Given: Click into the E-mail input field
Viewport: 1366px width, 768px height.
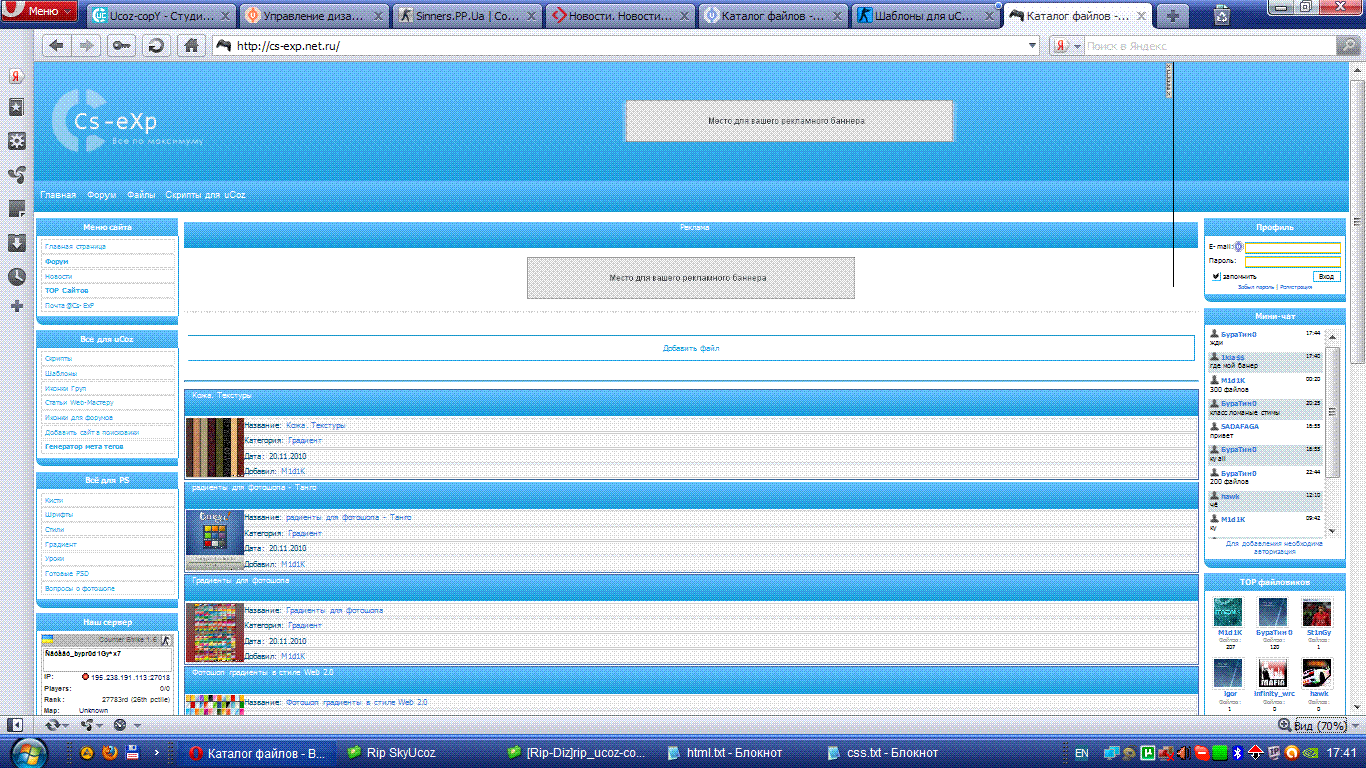Looking at the screenshot, I should point(1292,247).
